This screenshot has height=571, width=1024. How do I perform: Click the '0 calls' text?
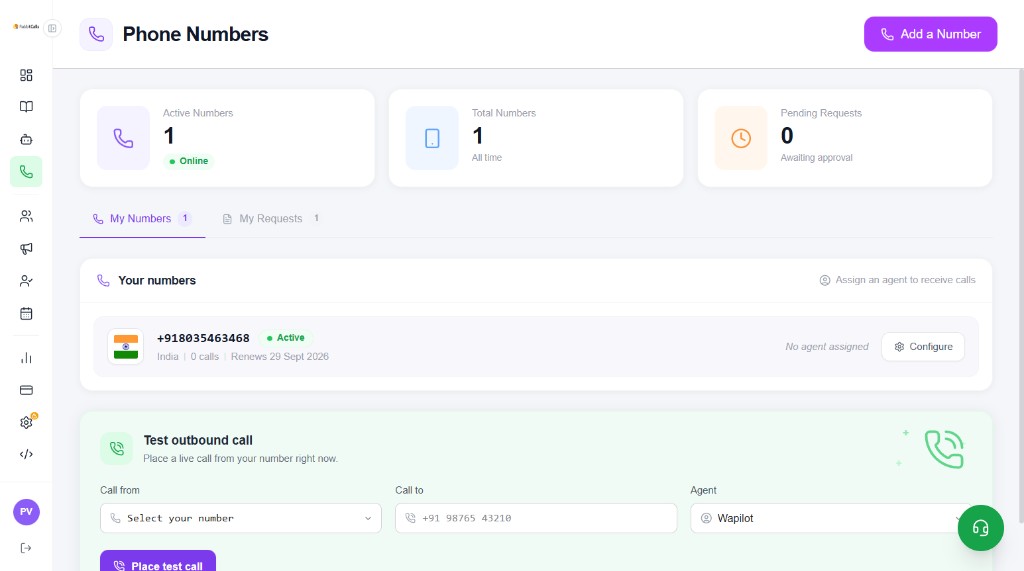click(x=204, y=357)
